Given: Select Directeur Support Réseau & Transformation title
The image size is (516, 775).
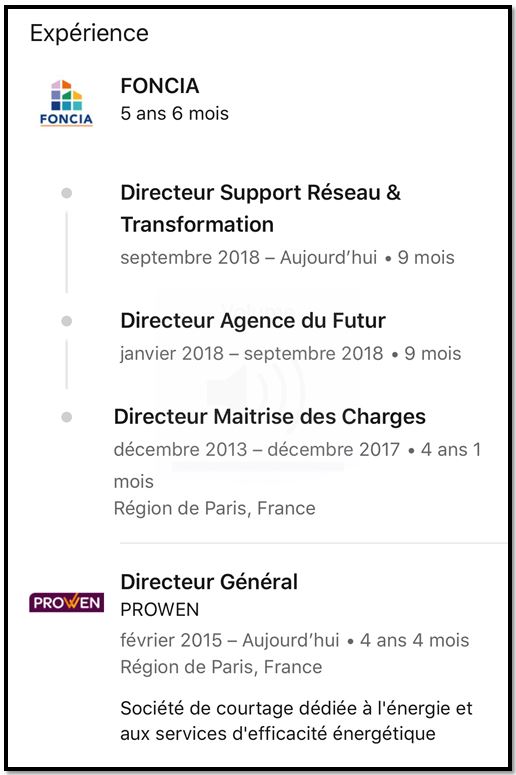Looking at the screenshot, I should pyautogui.click(x=260, y=208).
